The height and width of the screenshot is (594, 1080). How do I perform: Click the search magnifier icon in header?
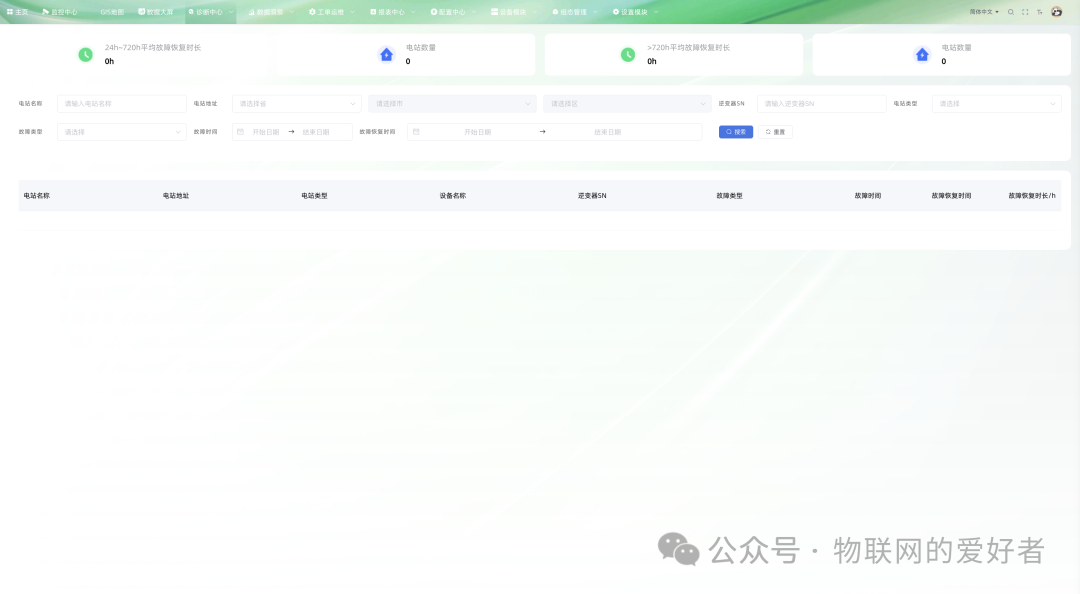pyautogui.click(x=1010, y=12)
